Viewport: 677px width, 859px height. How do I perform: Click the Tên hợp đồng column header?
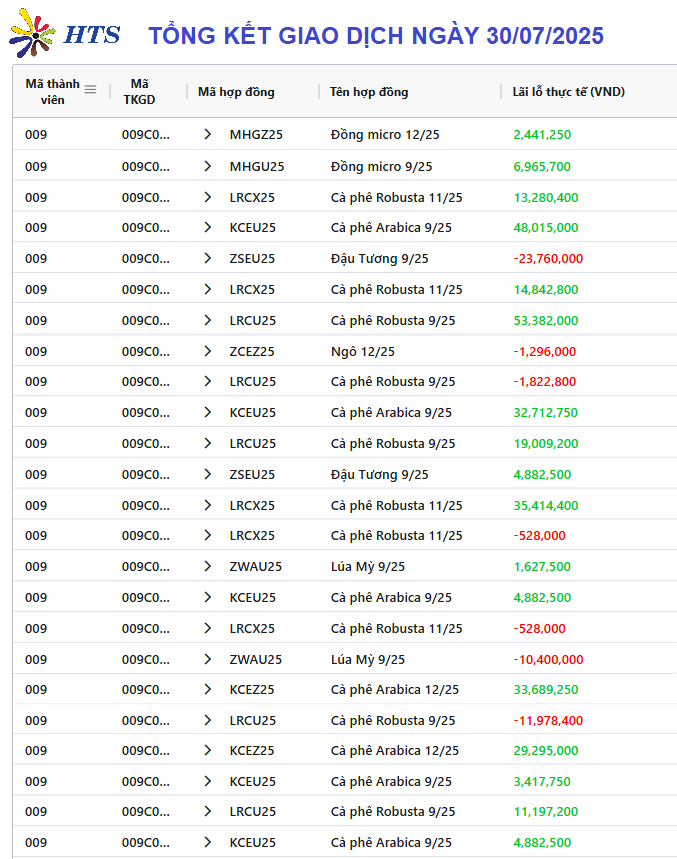(369, 92)
